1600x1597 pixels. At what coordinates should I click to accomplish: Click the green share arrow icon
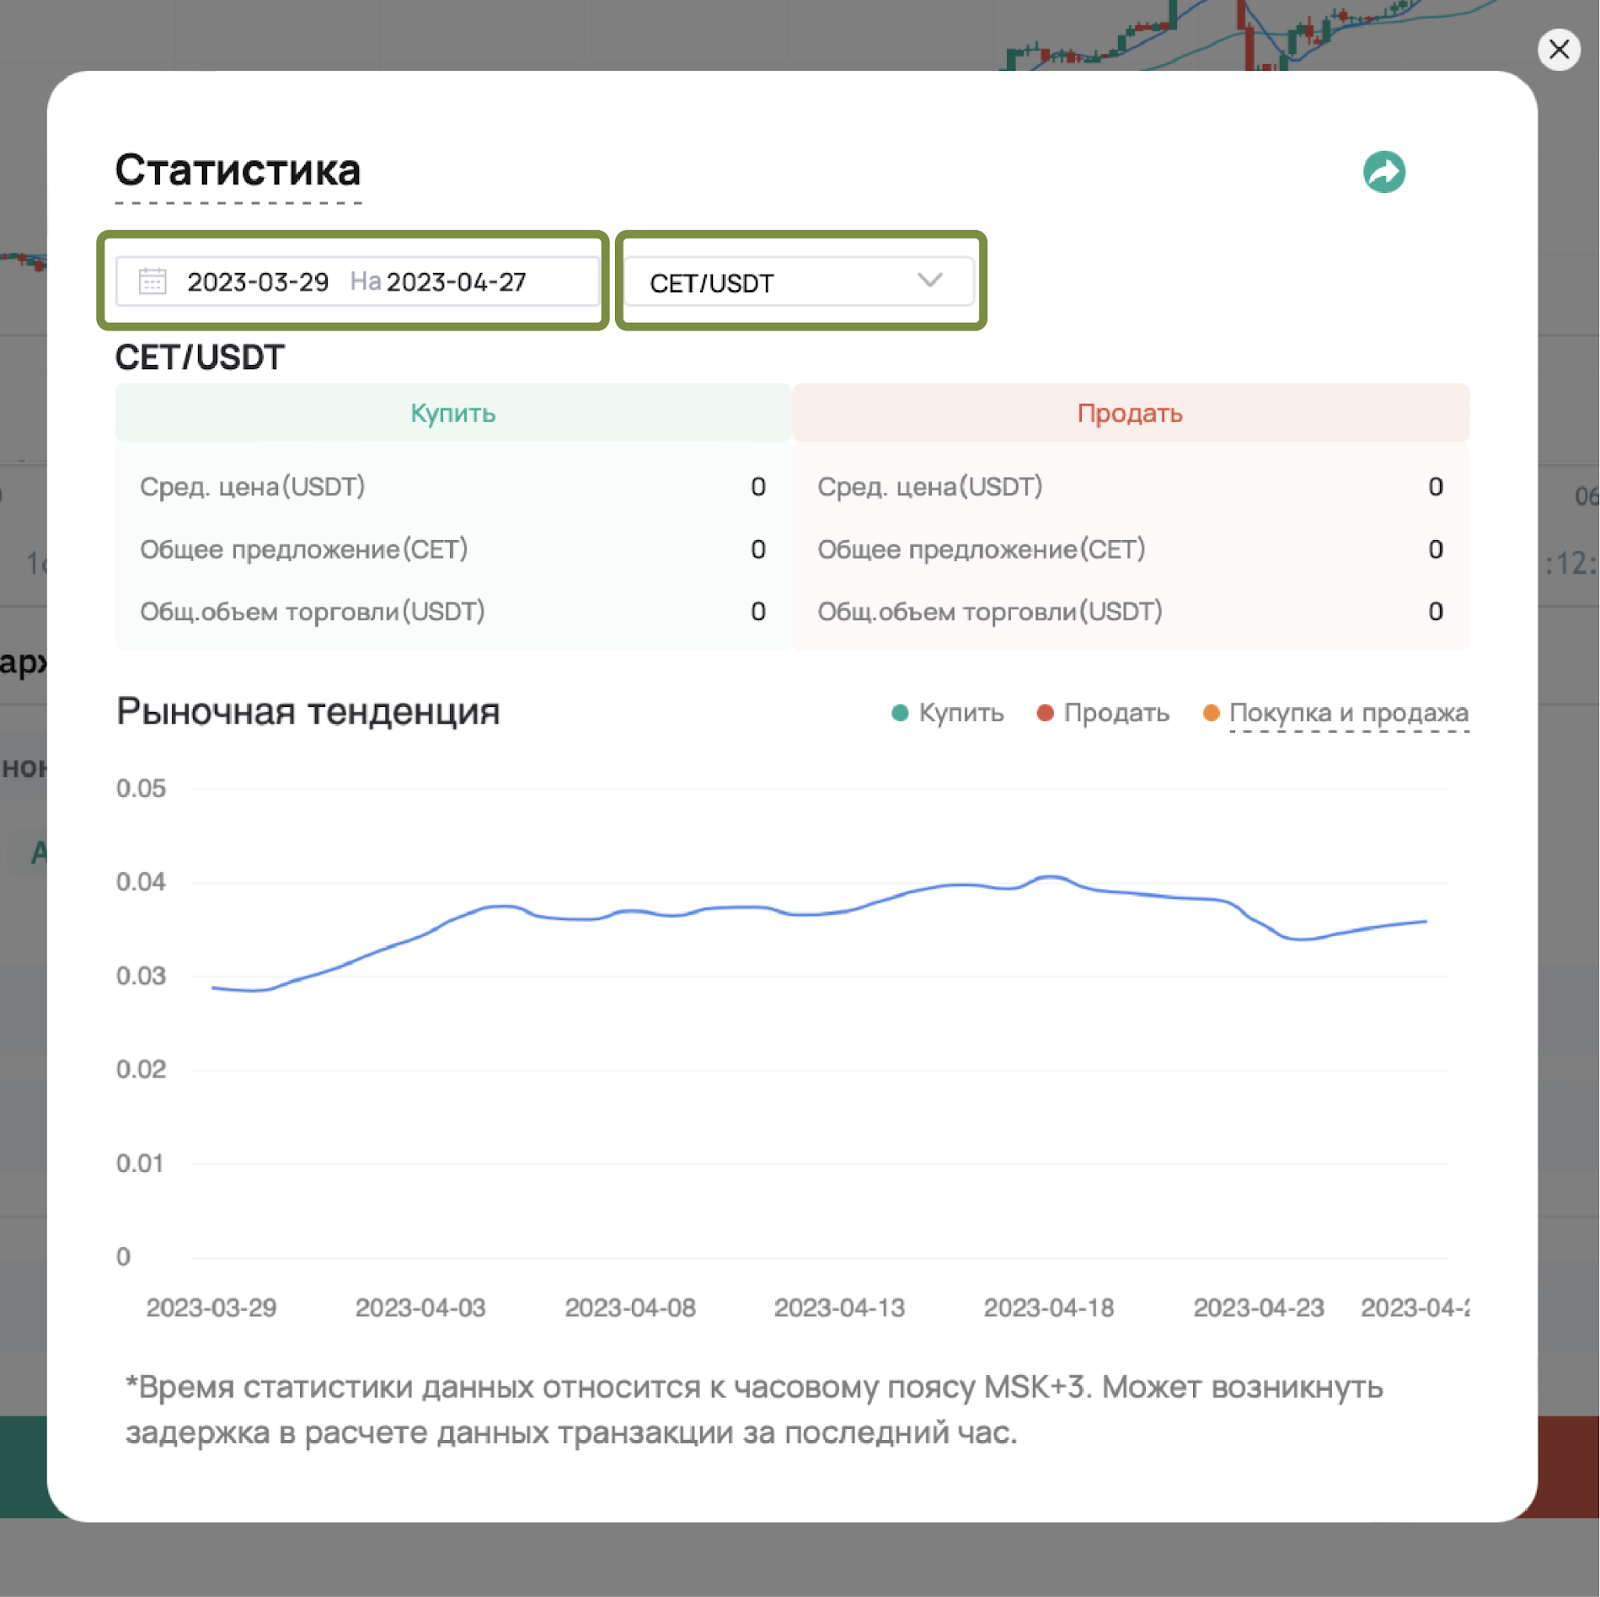click(1383, 172)
